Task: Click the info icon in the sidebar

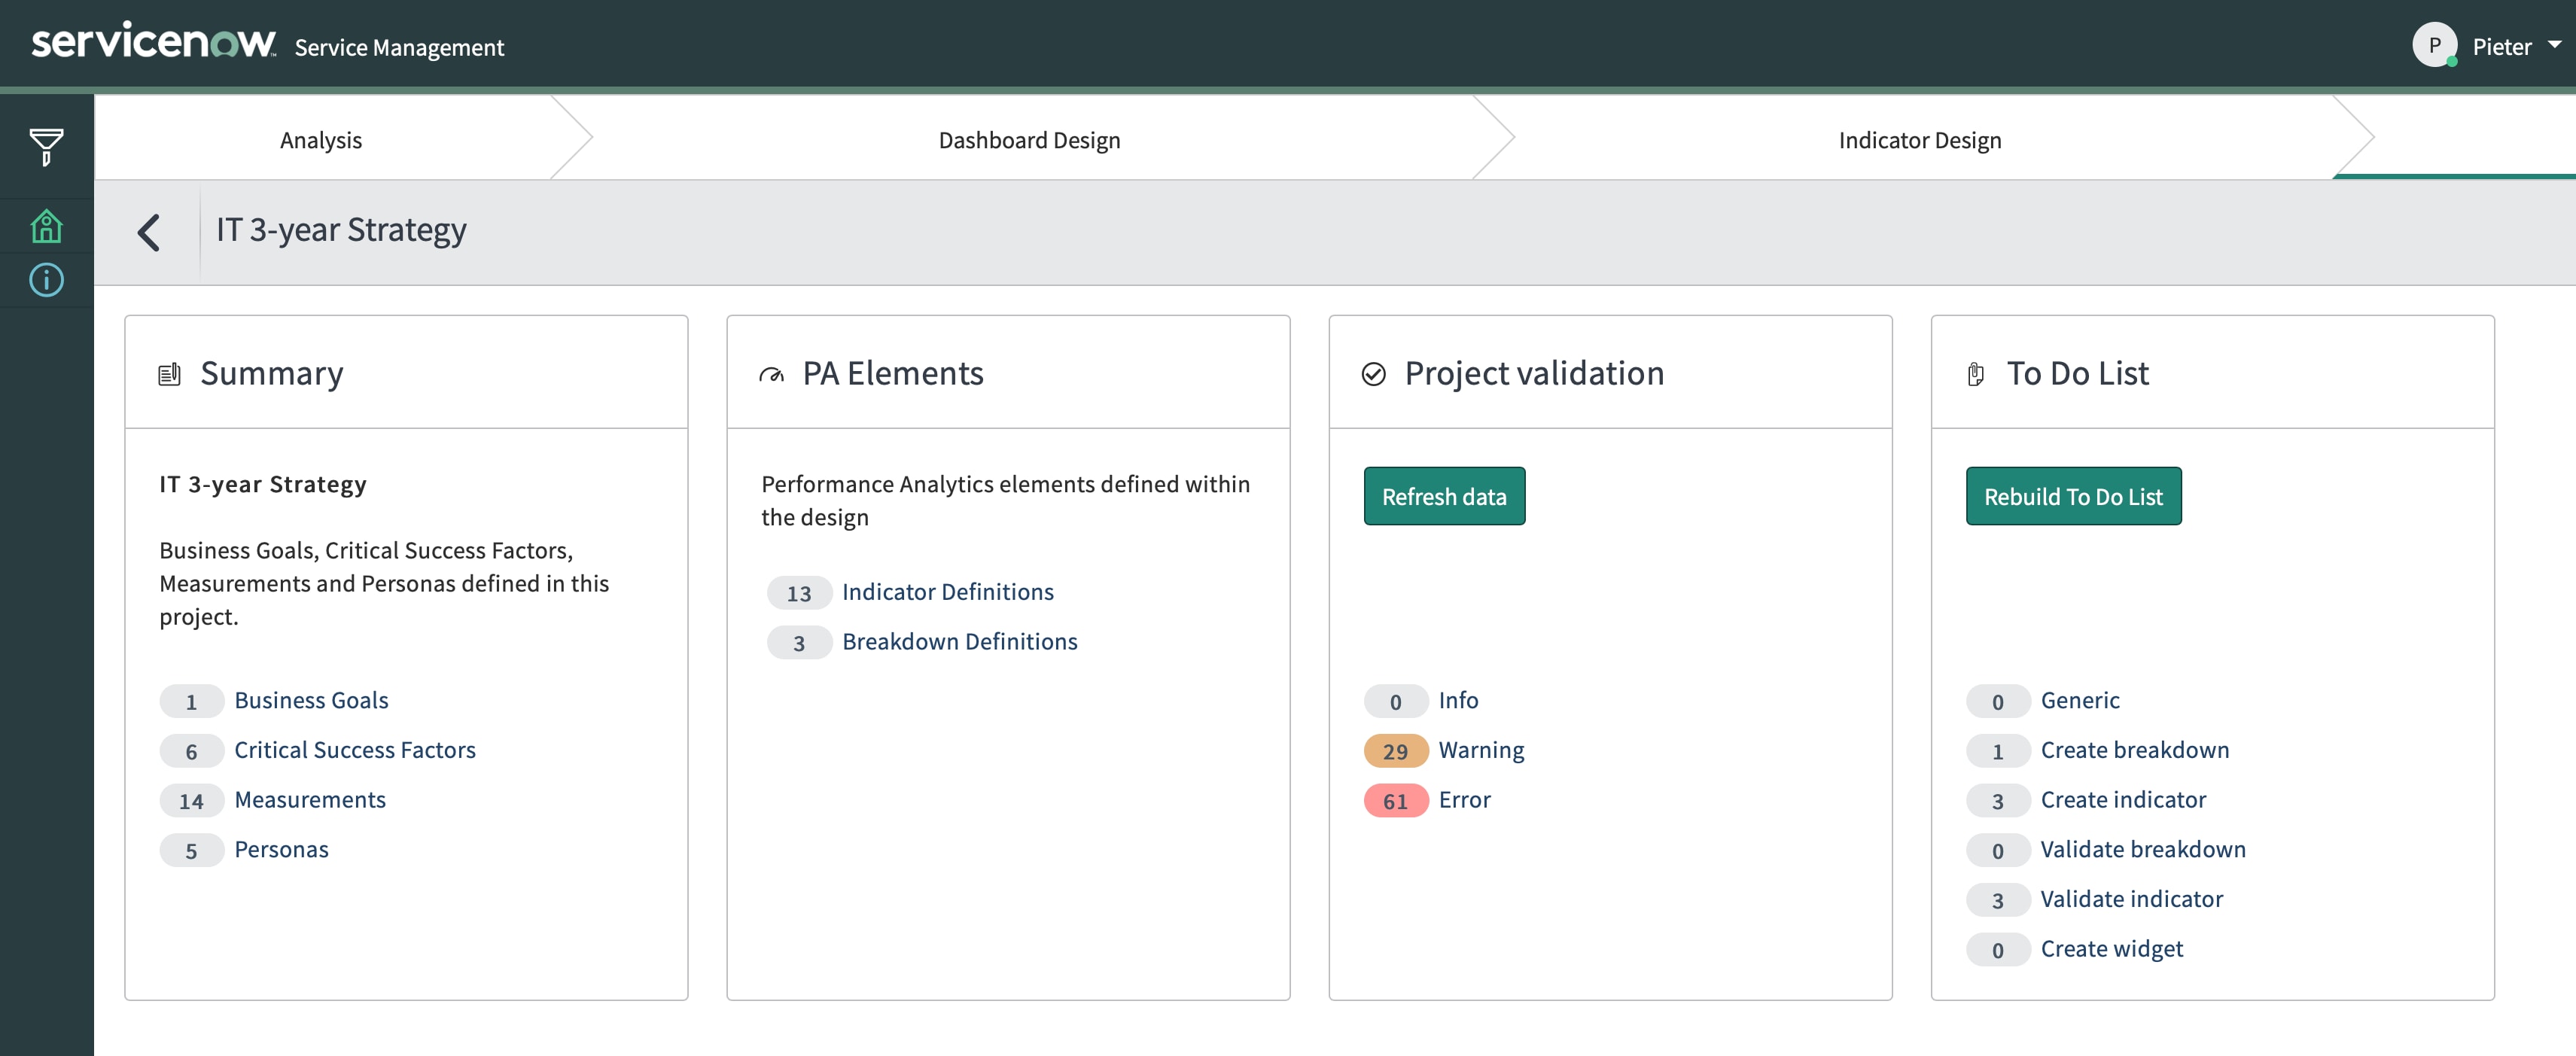Action: pos(46,280)
